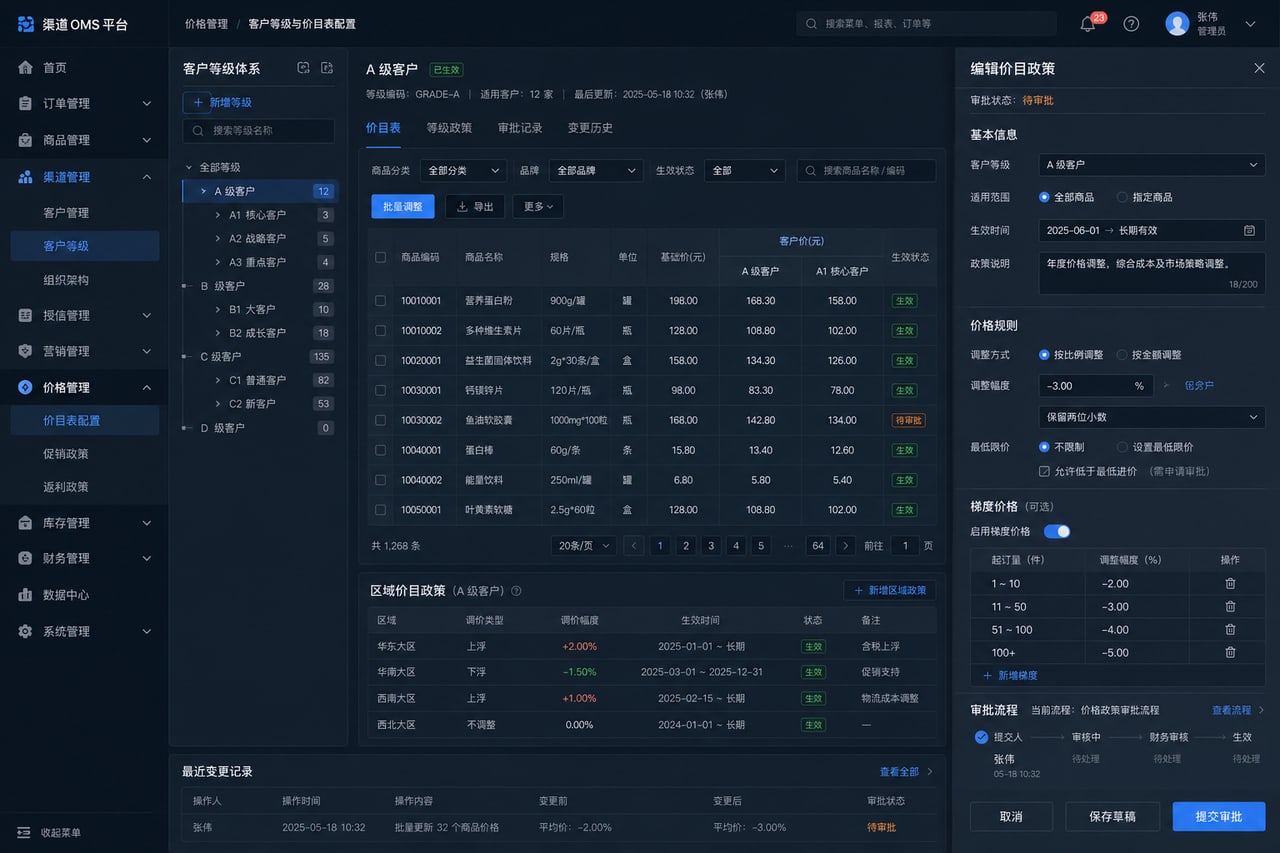
Task: Click the 搜索等级名称 search field
Action: pyautogui.click(x=259, y=130)
